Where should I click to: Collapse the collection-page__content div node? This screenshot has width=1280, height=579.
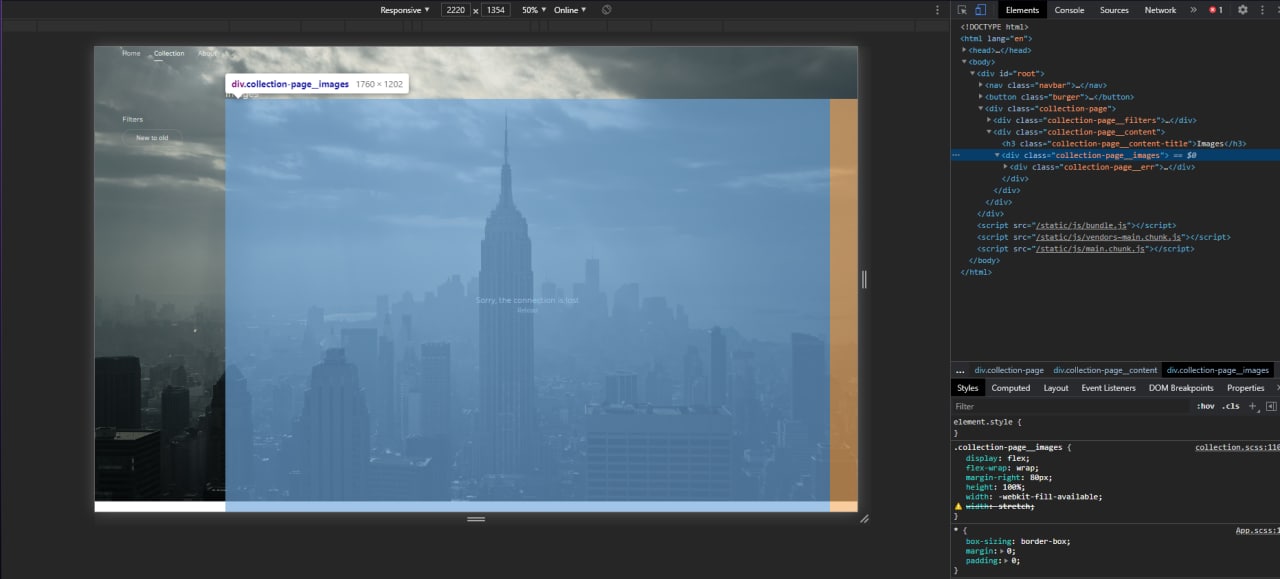click(989, 132)
